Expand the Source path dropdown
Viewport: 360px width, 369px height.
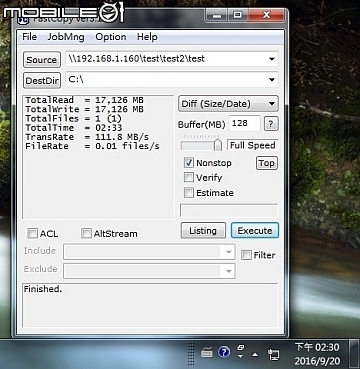tap(272, 59)
